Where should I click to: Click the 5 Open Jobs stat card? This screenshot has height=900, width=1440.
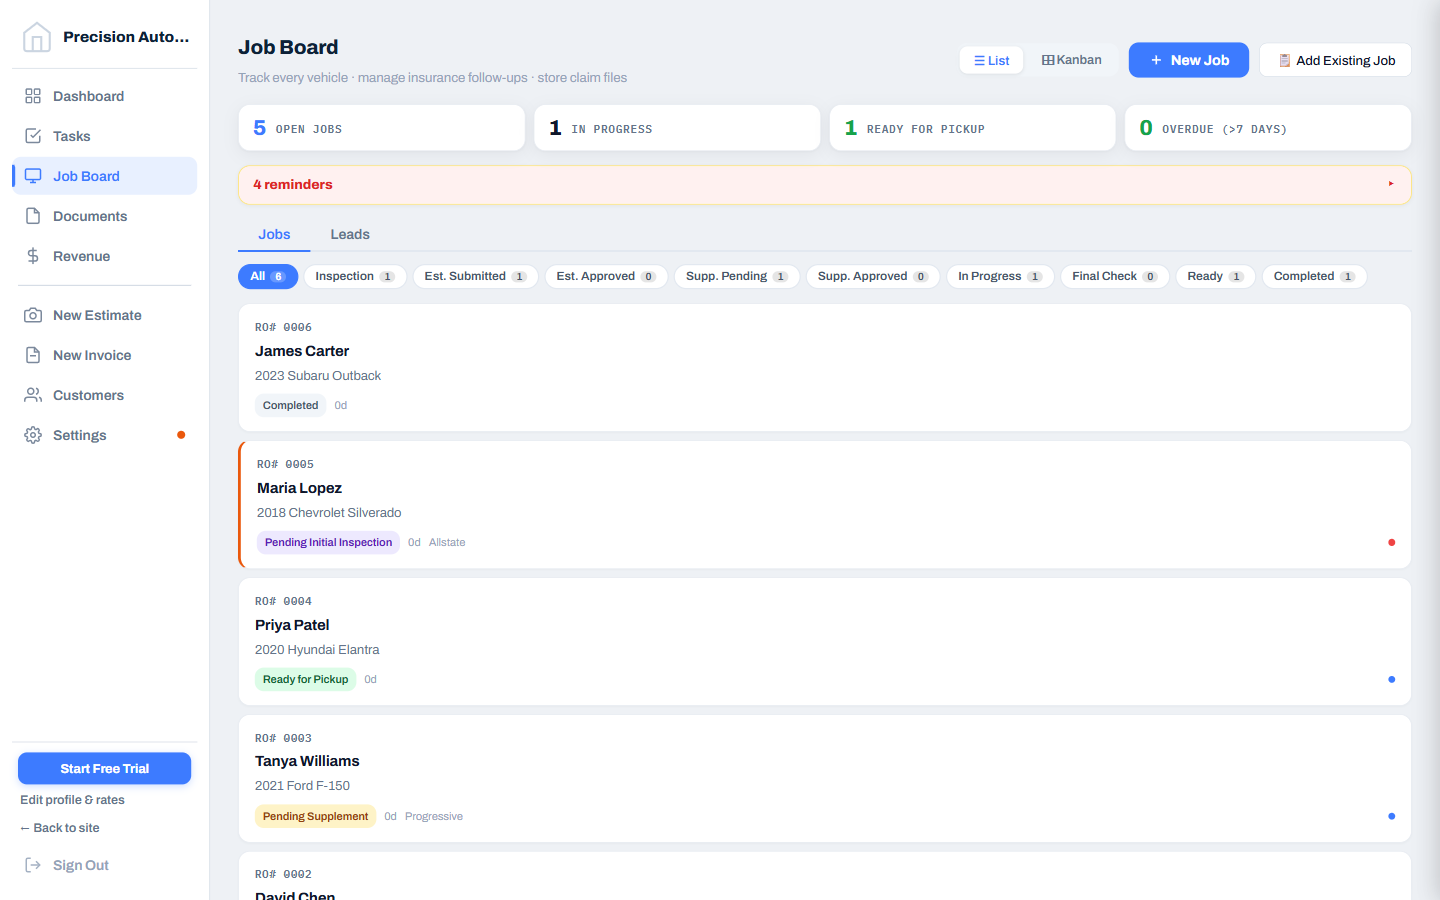[382, 128]
